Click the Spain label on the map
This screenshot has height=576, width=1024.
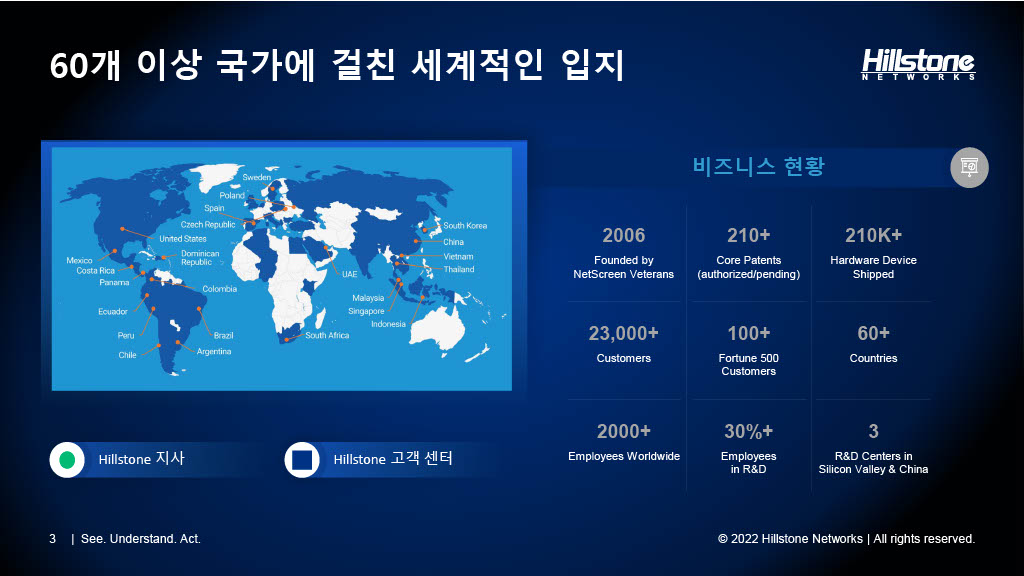click(214, 208)
